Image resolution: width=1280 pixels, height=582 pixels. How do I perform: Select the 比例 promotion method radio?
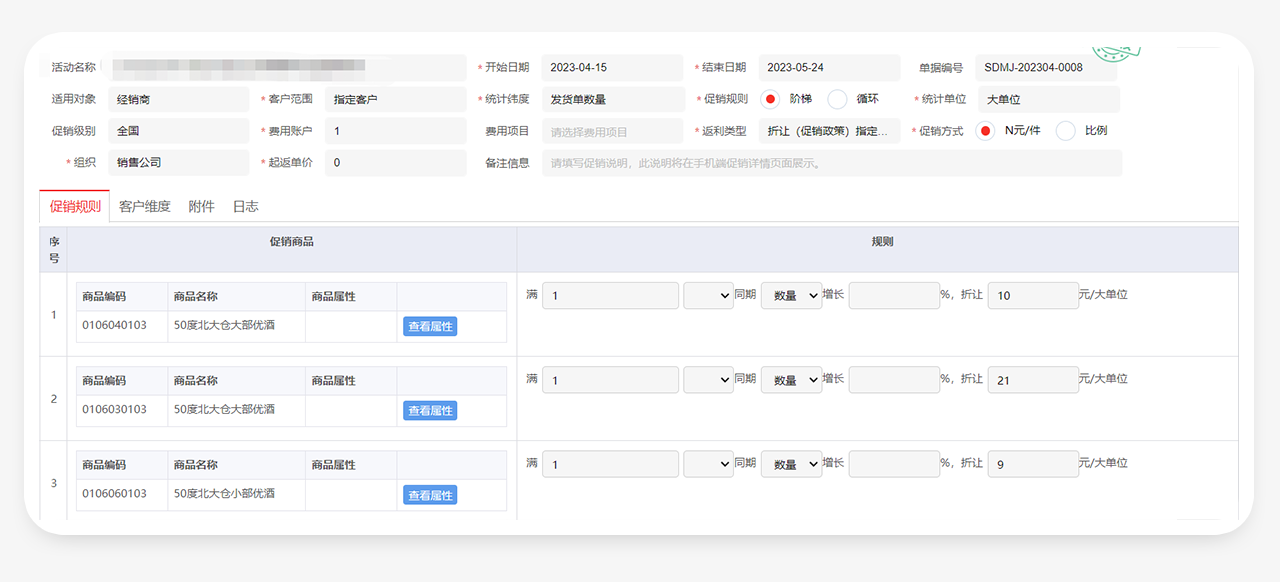[x=1066, y=131]
